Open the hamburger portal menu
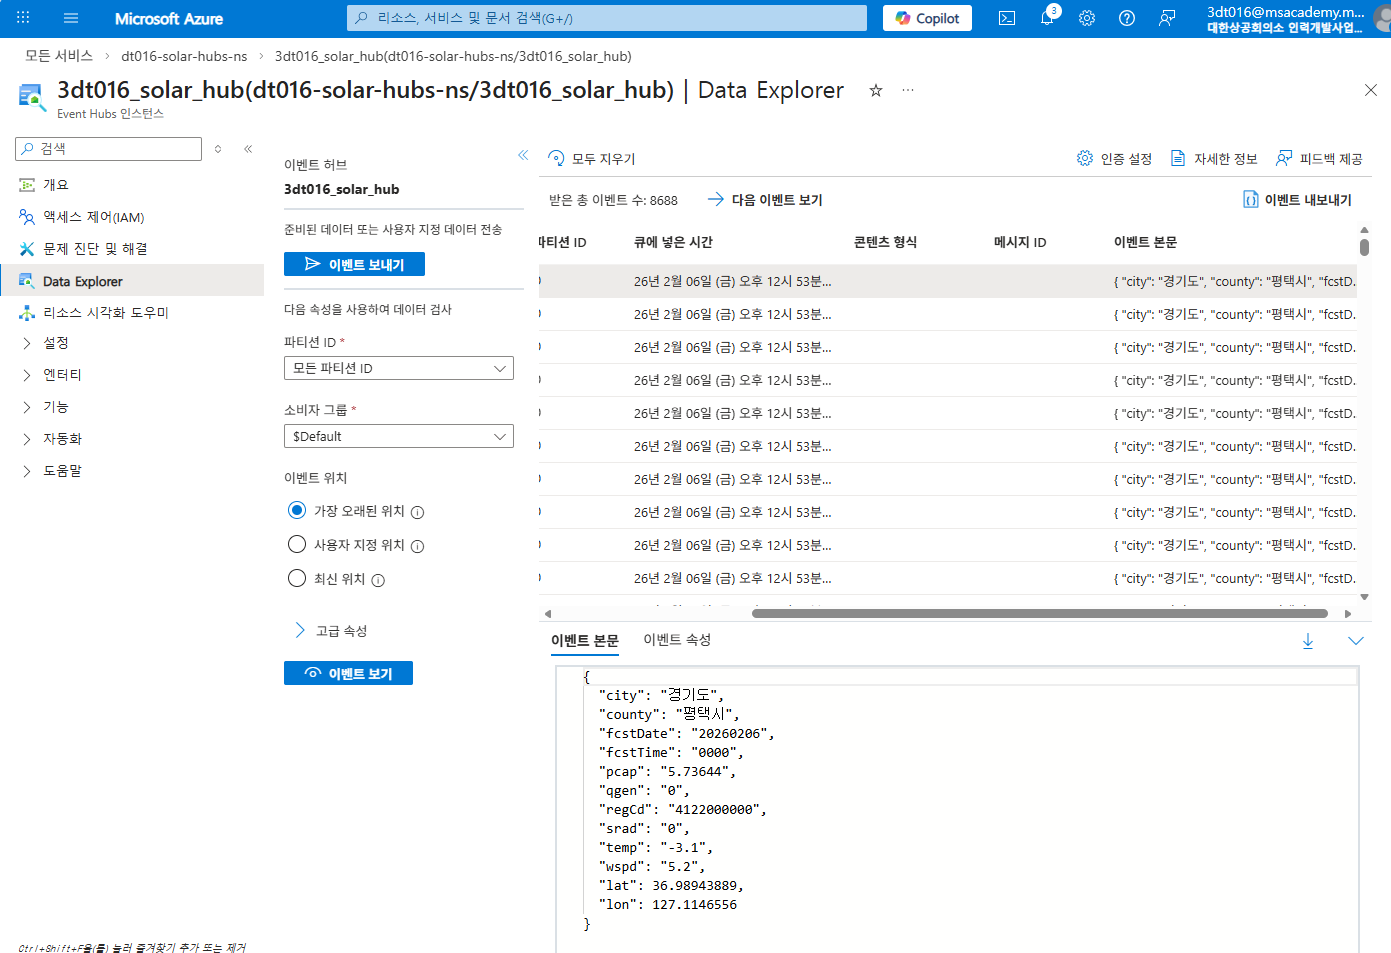Image resolution: width=1391 pixels, height=953 pixels. pos(71,18)
